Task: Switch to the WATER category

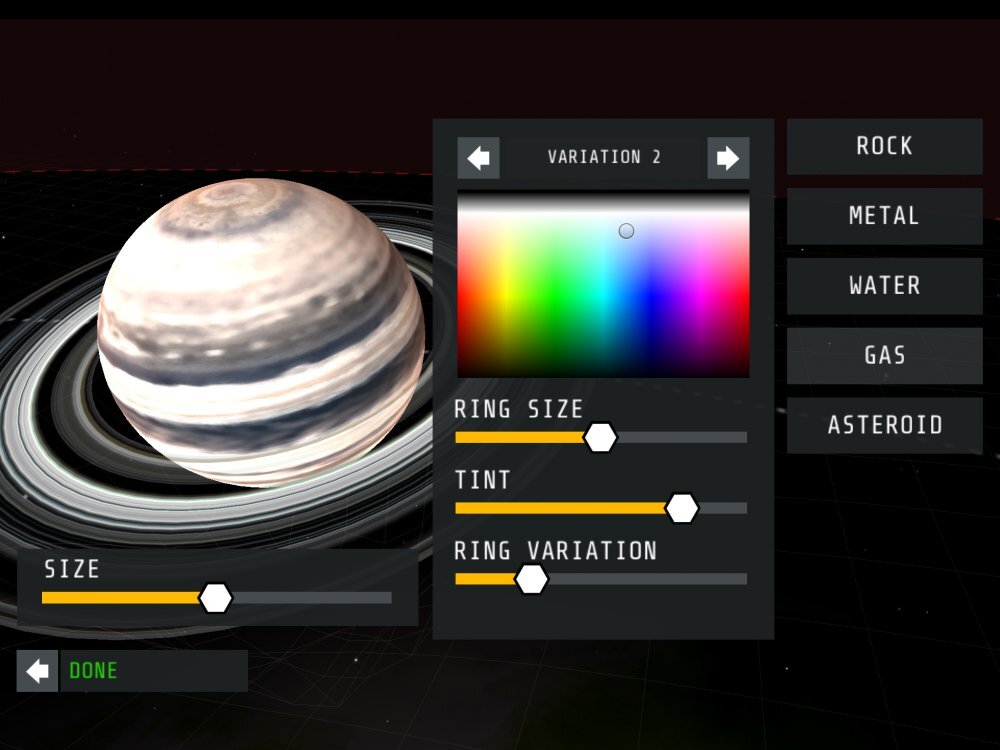Action: (x=884, y=286)
